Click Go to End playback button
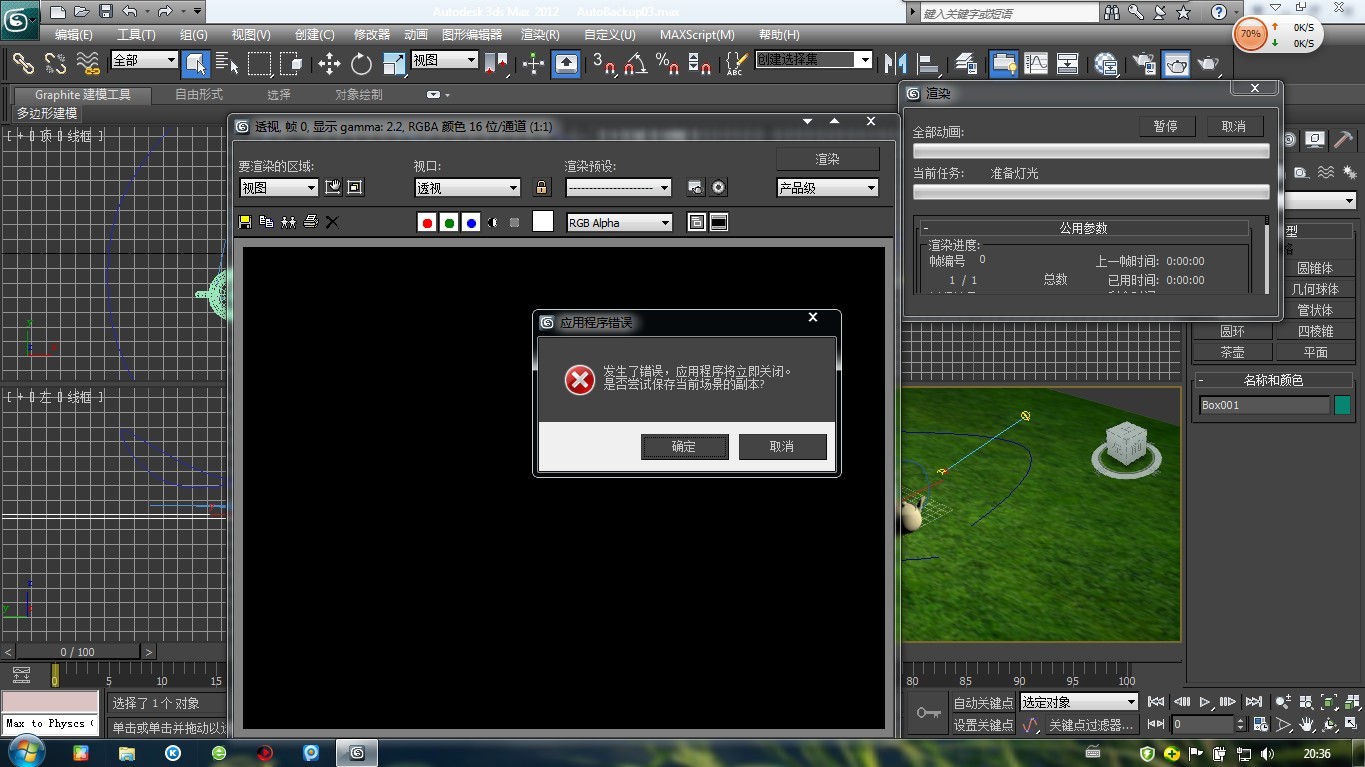1365x767 pixels. [x=1254, y=702]
